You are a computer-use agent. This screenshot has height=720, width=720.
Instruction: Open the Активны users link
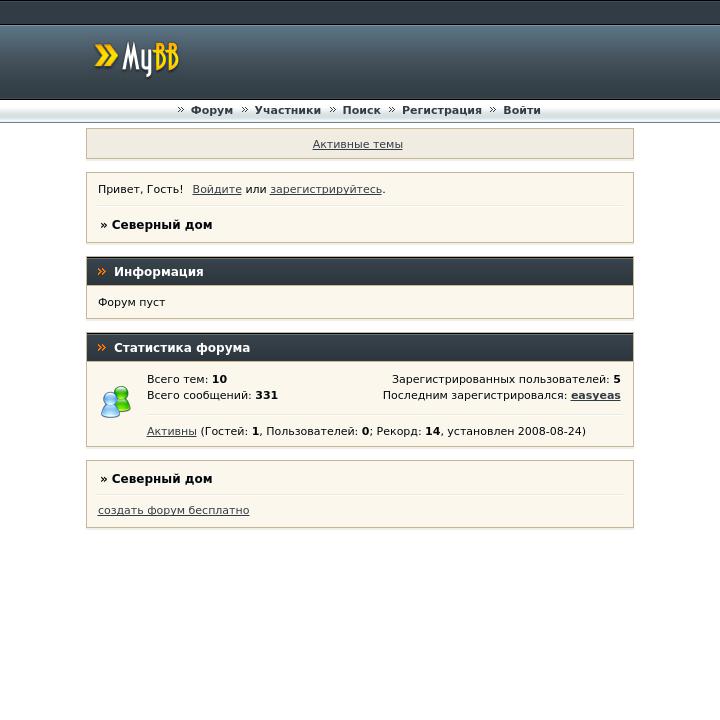coord(171,431)
